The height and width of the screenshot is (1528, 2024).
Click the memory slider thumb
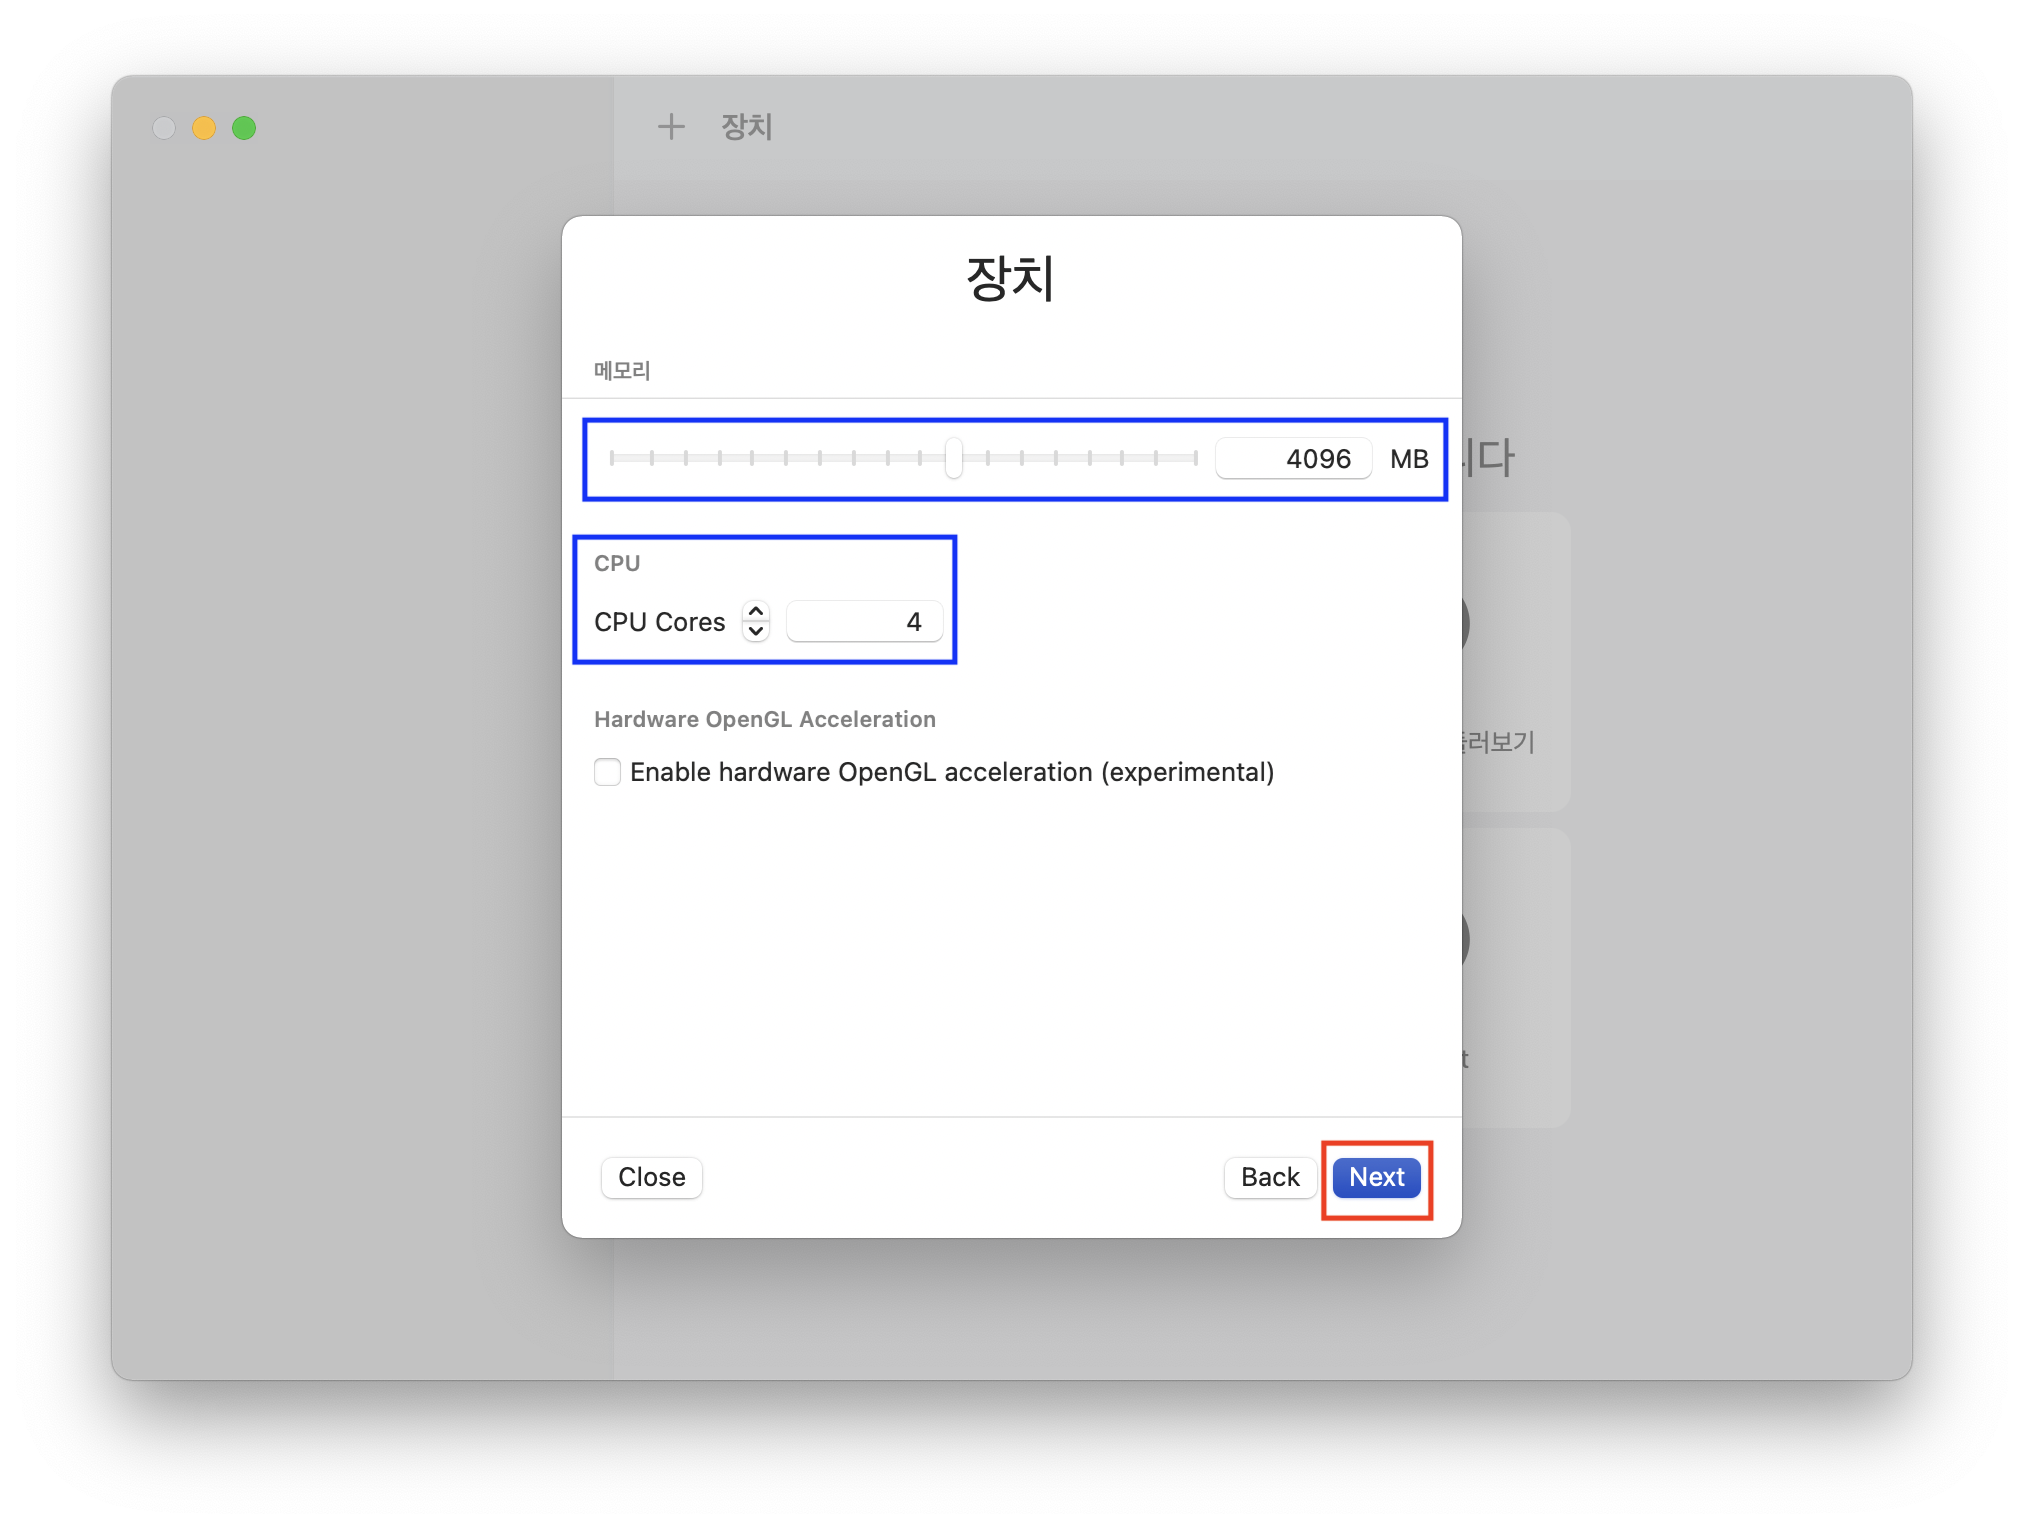click(x=954, y=458)
